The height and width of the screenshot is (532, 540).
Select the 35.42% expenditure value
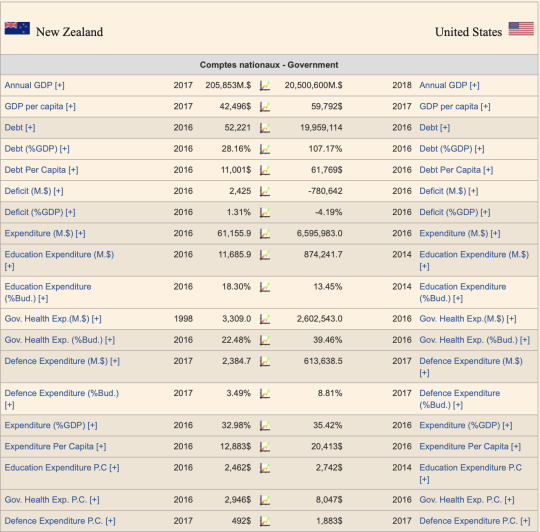pos(328,425)
